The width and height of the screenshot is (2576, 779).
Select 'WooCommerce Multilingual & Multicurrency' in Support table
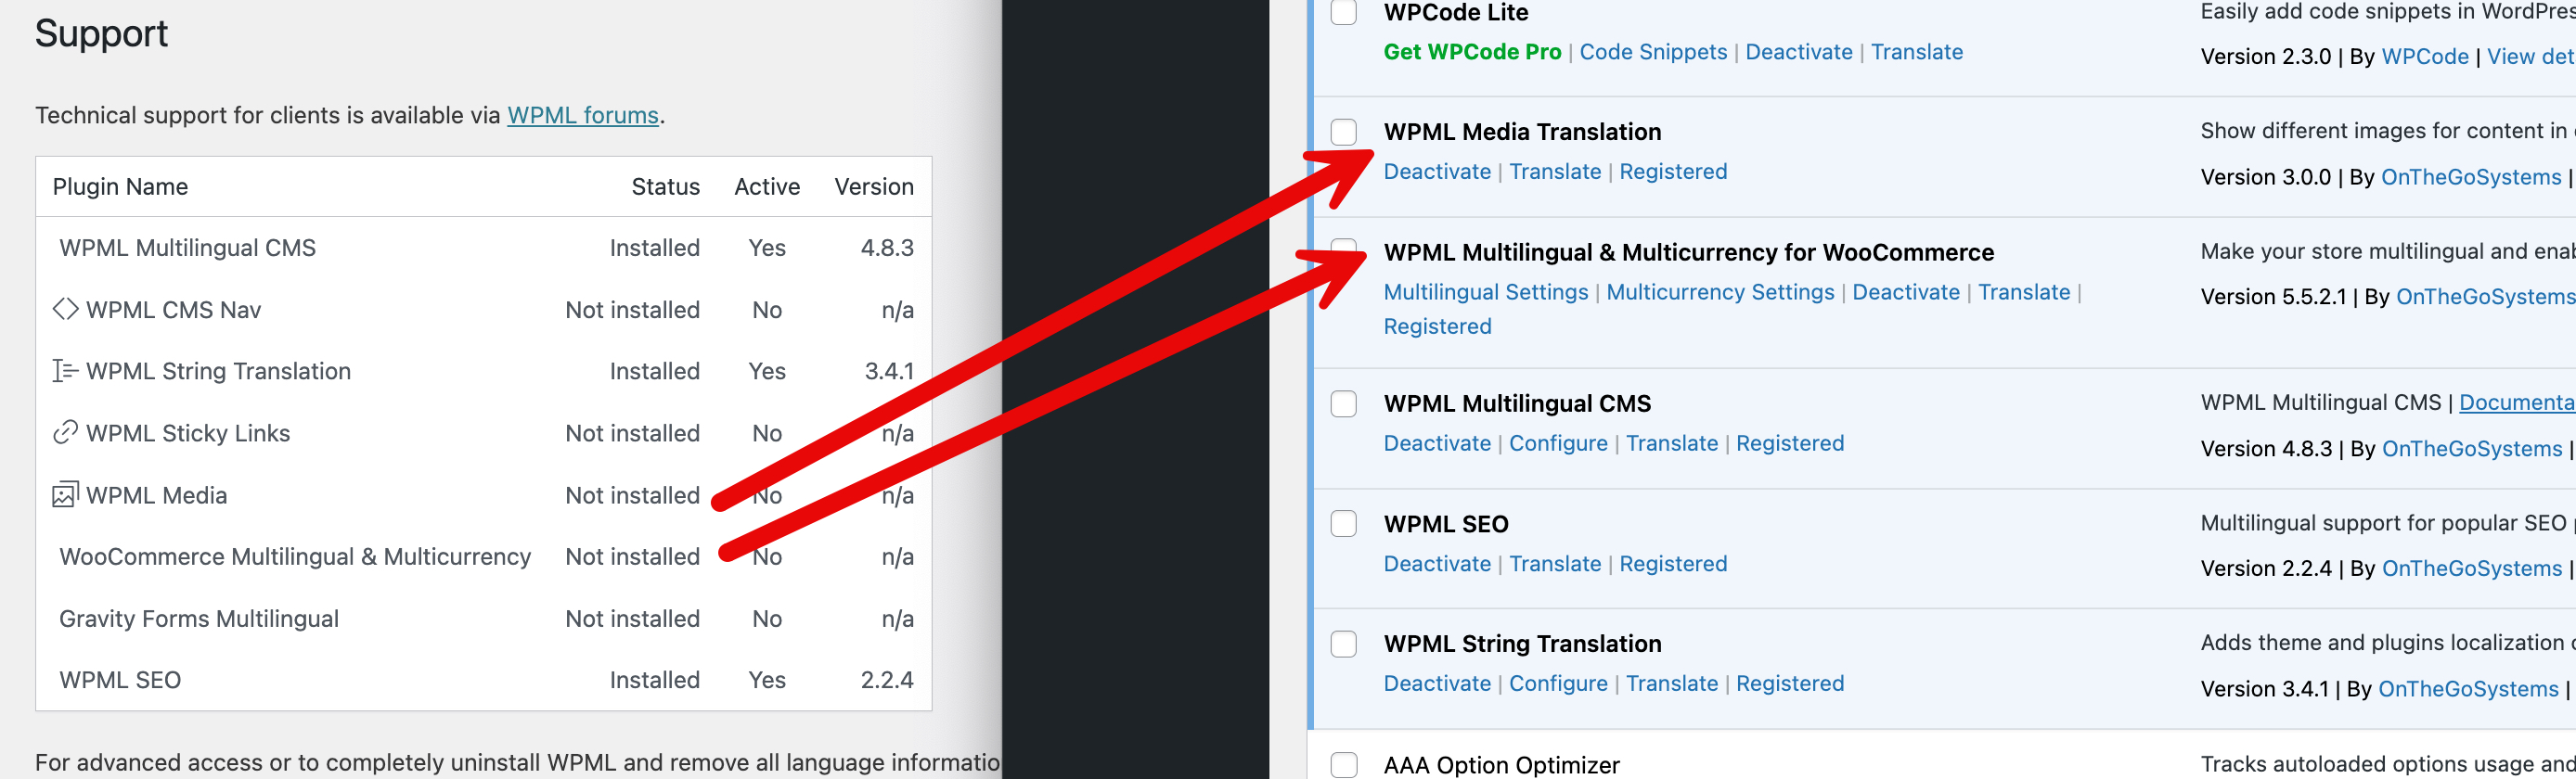coord(295,557)
